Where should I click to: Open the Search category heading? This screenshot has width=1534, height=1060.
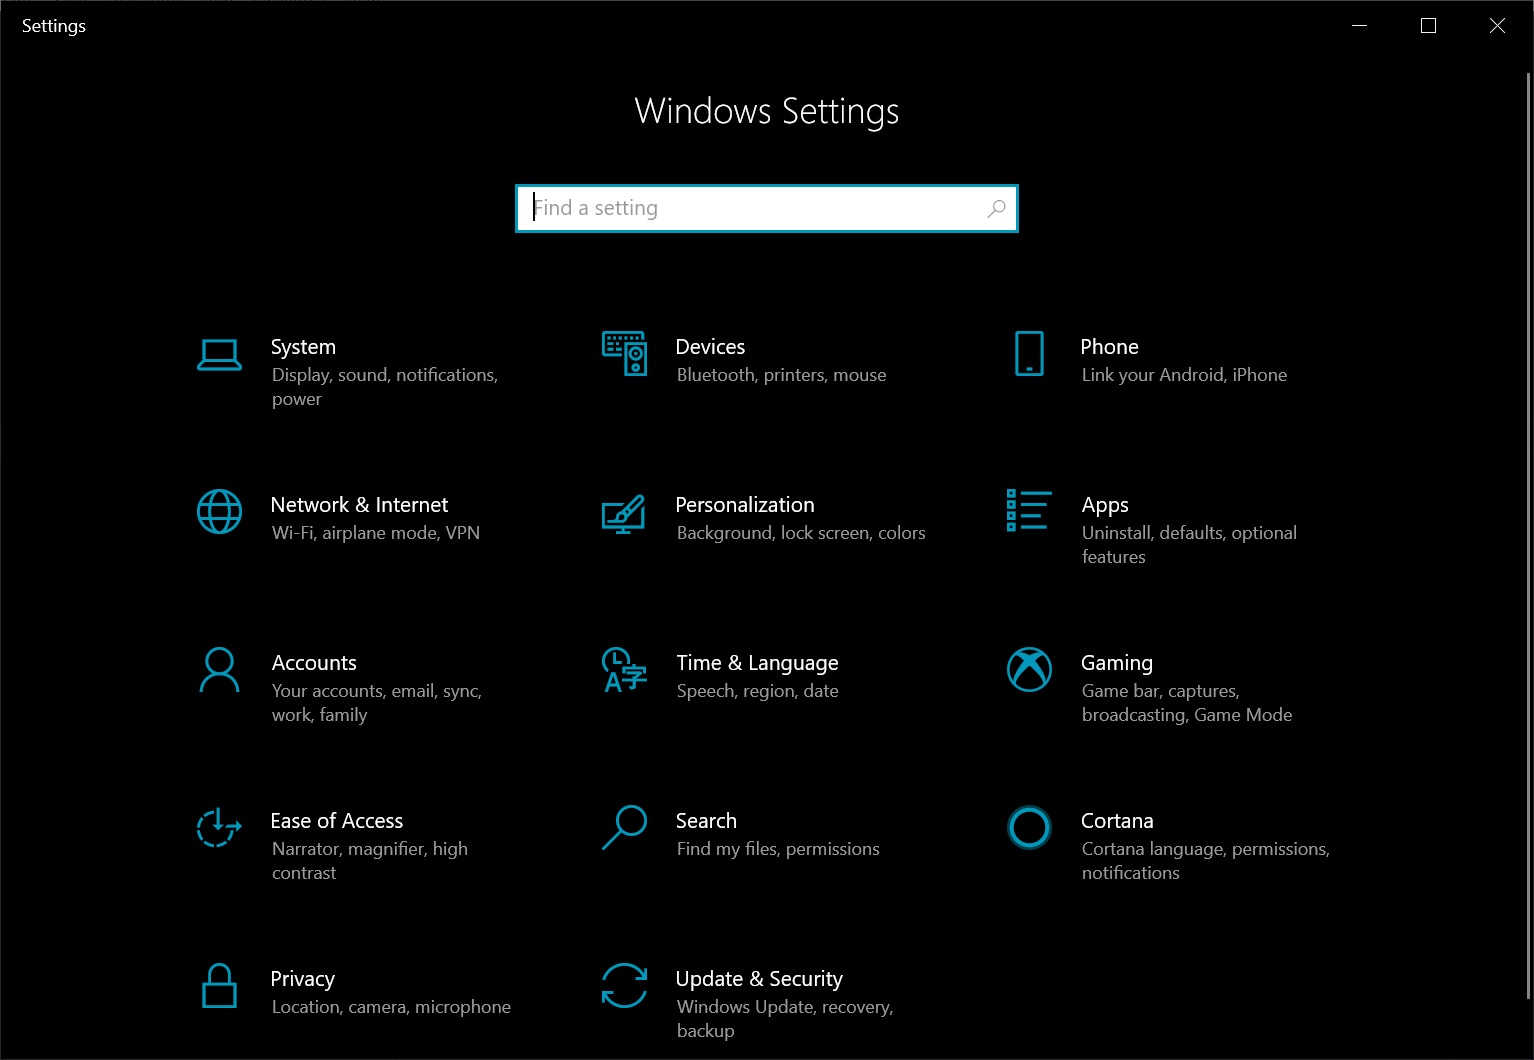(x=706, y=821)
